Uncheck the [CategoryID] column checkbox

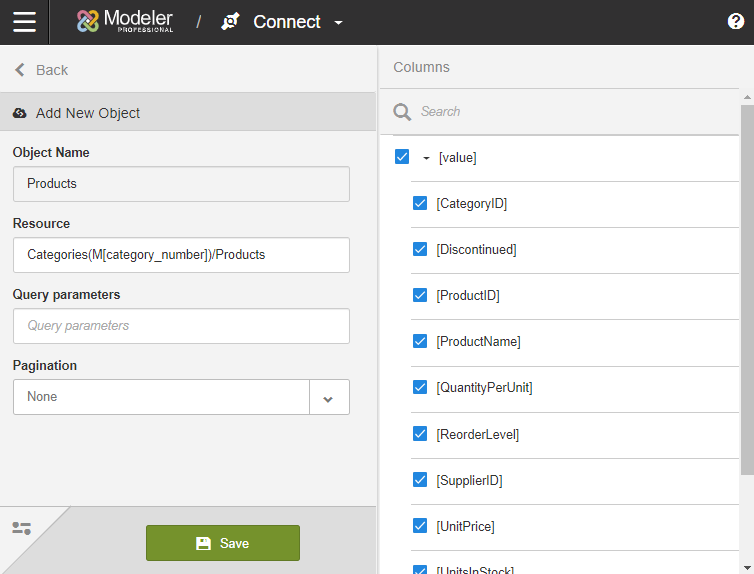tap(420, 203)
